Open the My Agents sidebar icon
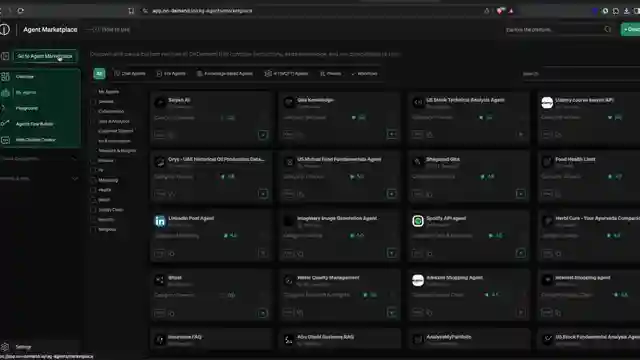This screenshot has width=640, height=360. click(5, 93)
